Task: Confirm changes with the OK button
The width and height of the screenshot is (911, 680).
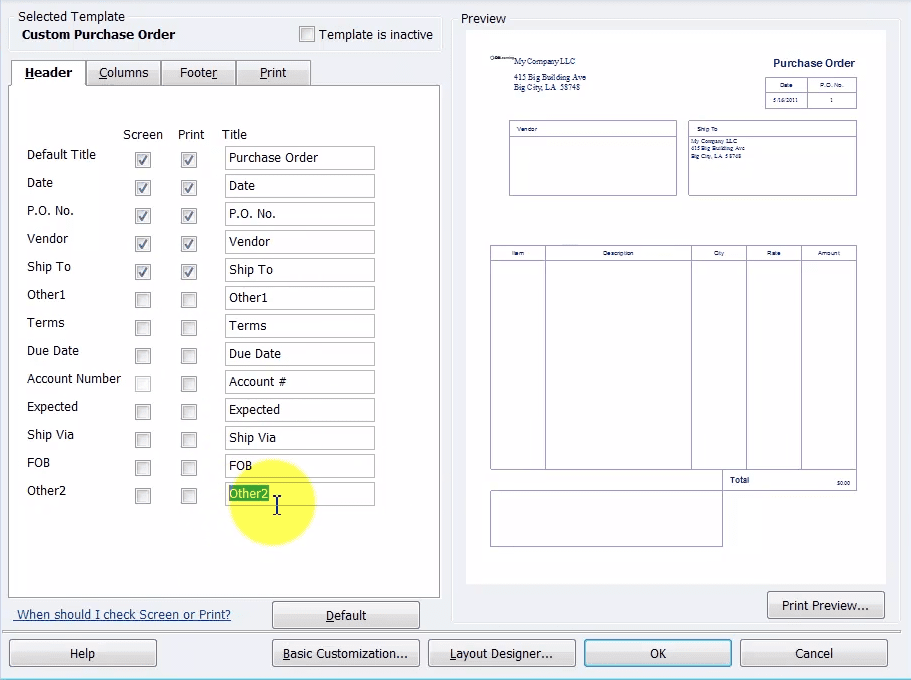Action: tap(657, 654)
